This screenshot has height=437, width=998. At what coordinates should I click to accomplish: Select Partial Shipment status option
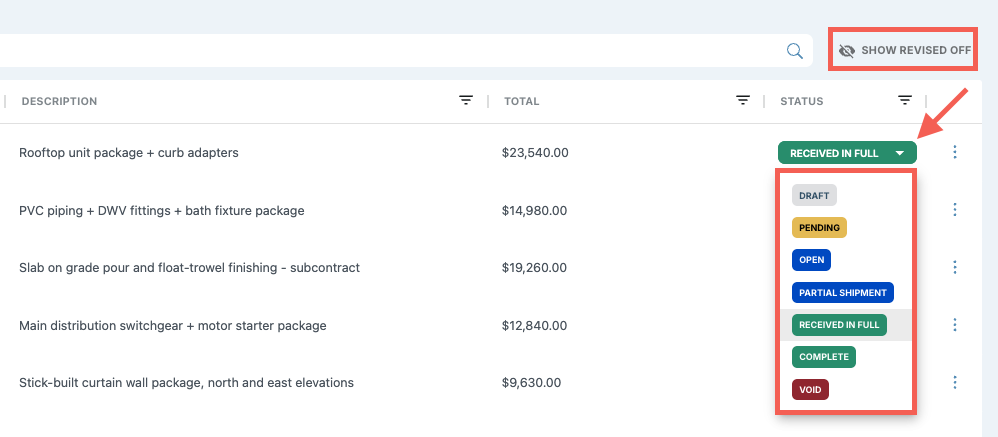click(843, 293)
